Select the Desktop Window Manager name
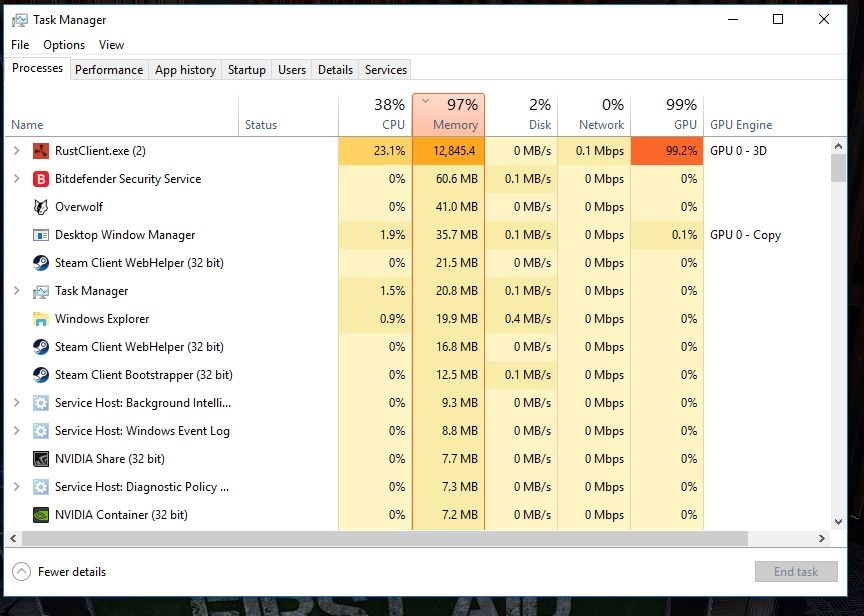 125,235
